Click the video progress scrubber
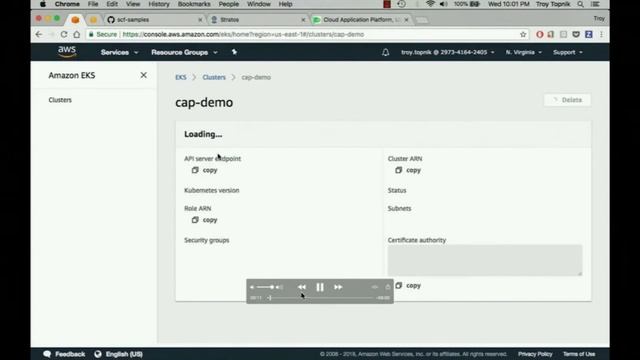This screenshot has width=640, height=360. coord(321,298)
